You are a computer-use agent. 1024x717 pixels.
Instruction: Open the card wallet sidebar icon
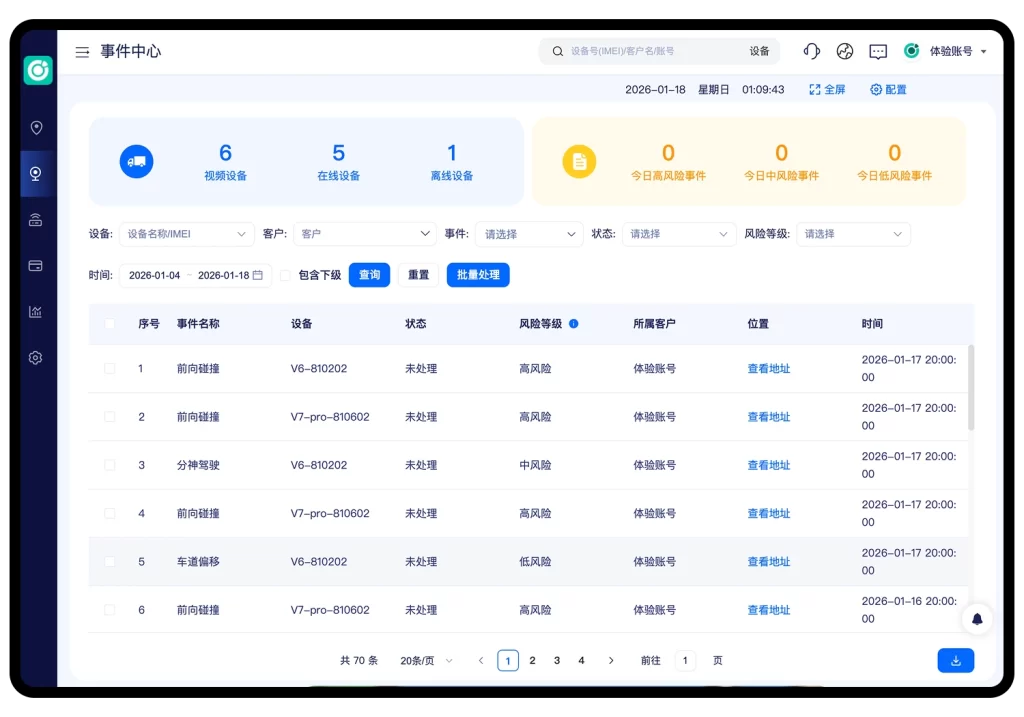pyautogui.click(x=36, y=266)
